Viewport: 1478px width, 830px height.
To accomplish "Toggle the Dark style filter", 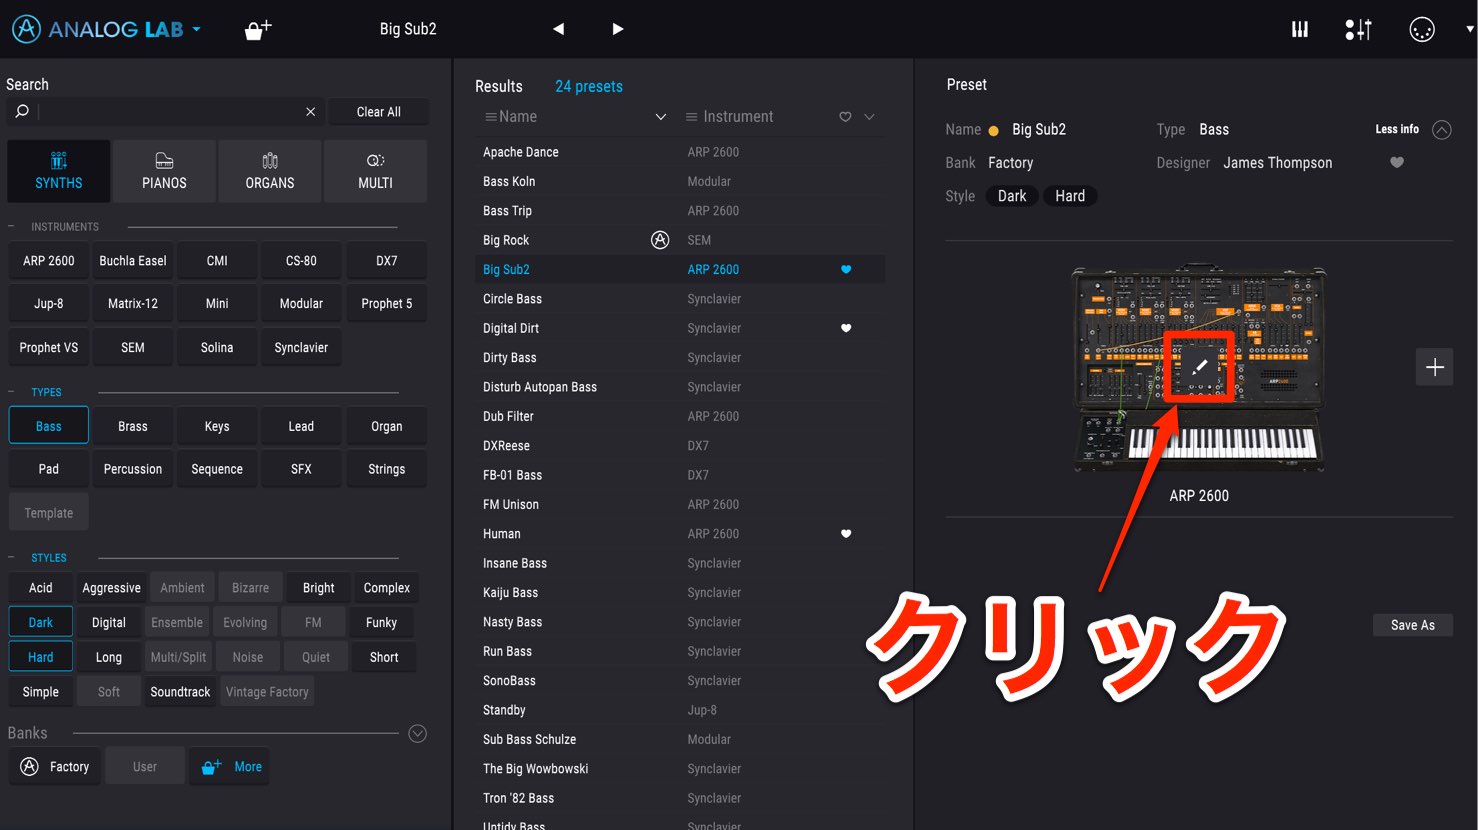I will tap(41, 622).
